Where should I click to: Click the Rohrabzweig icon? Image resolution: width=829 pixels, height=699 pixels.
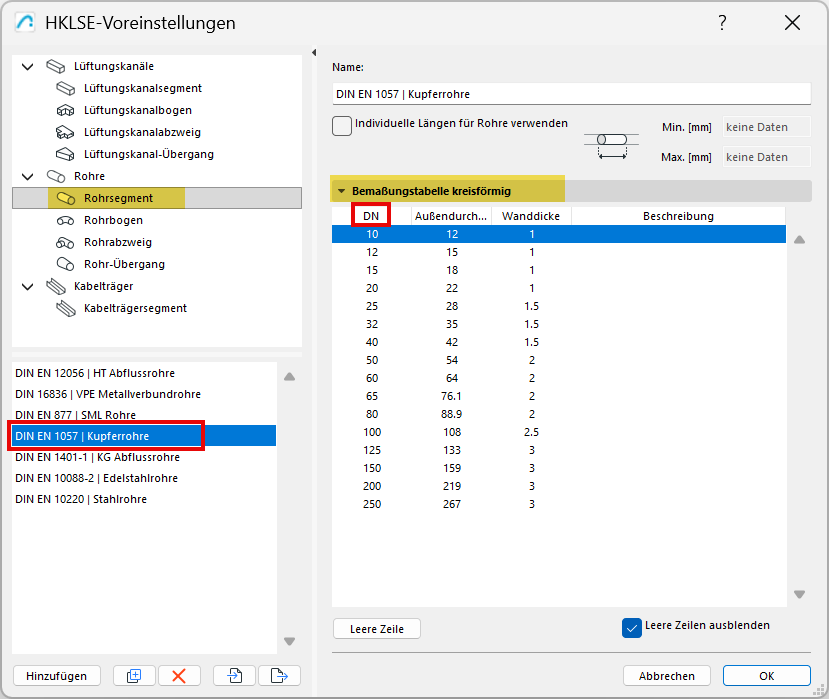click(66, 243)
